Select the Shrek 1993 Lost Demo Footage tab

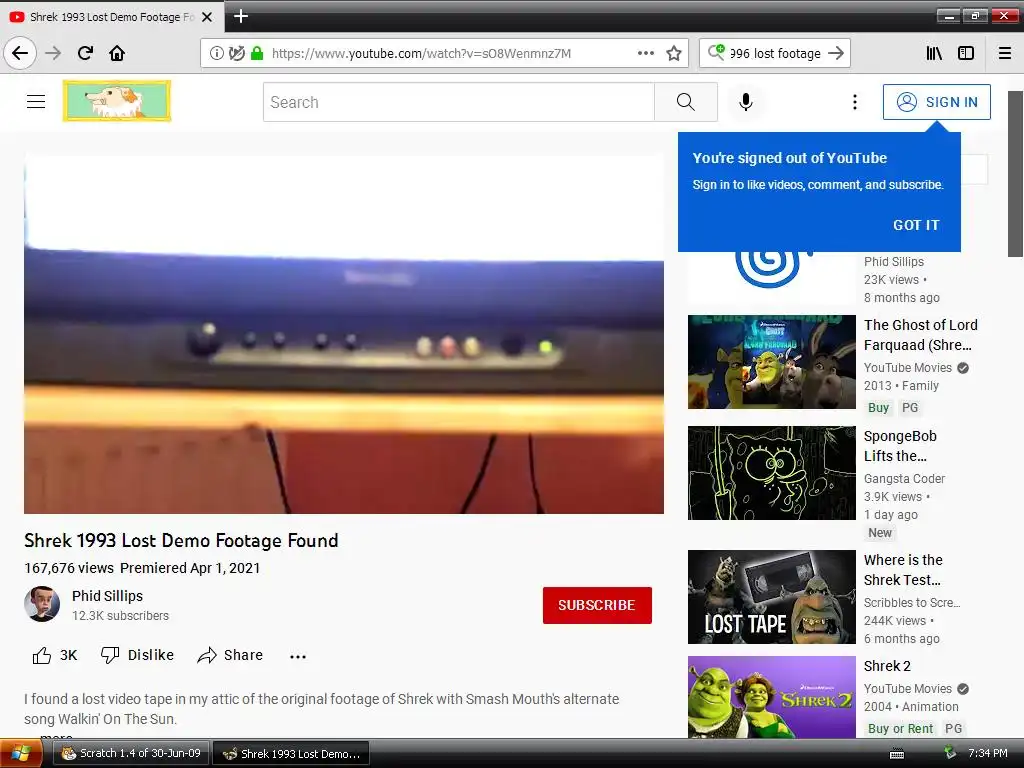click(111, 17)
